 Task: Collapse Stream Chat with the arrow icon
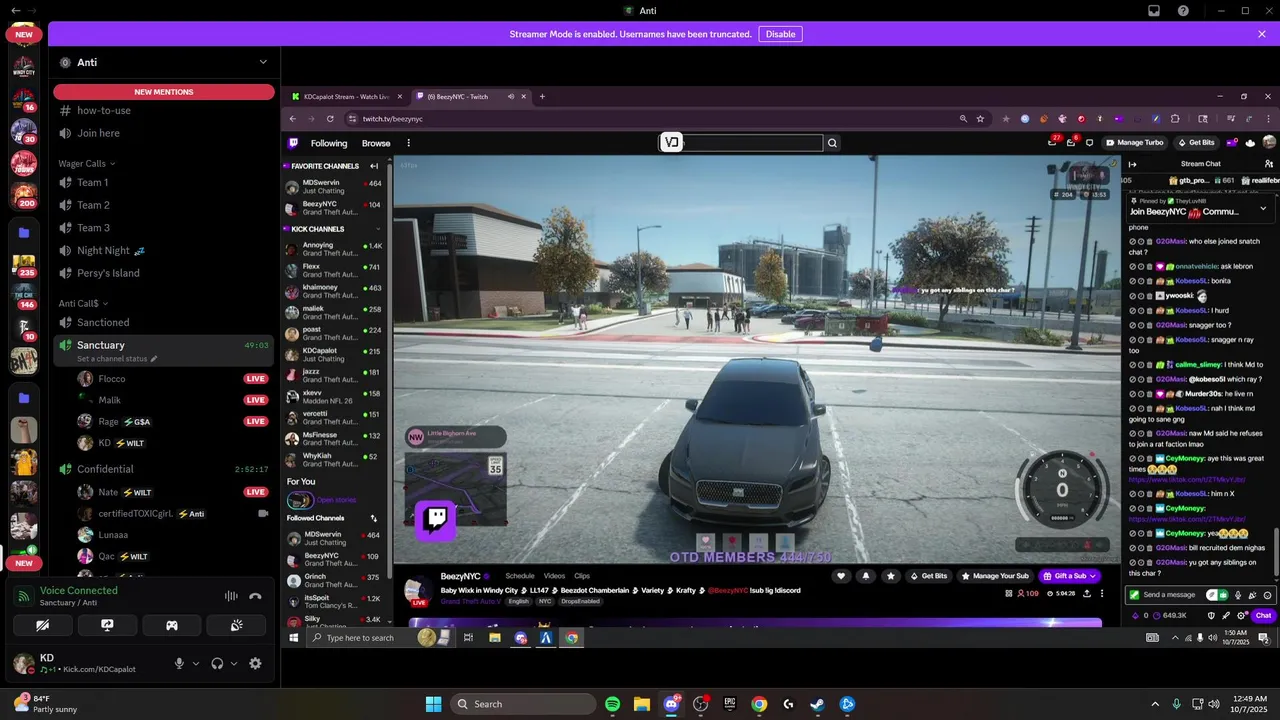point(1133,164)
